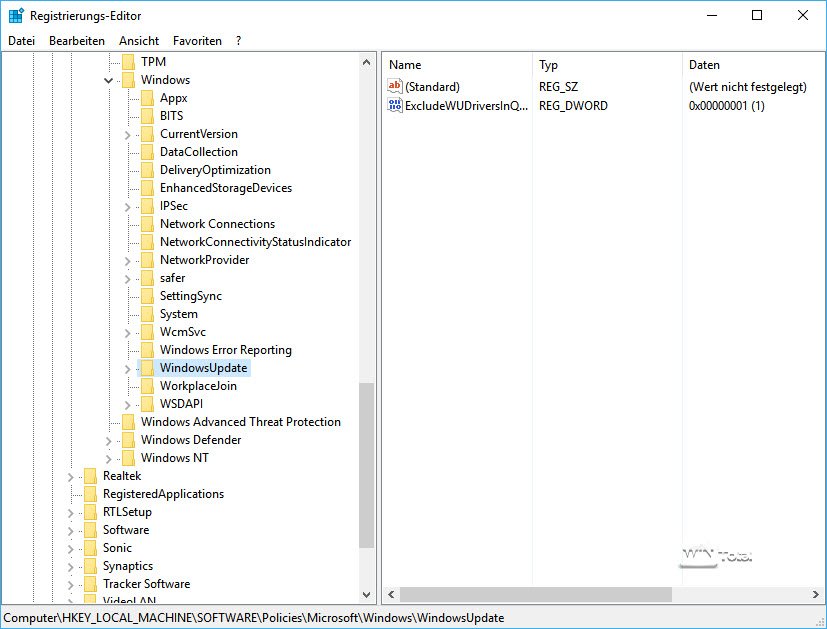Viewport: 827px width, 629px height.
Task: Click the 0x00000001 (1) data cell
Action: click(x=727, y=105)
